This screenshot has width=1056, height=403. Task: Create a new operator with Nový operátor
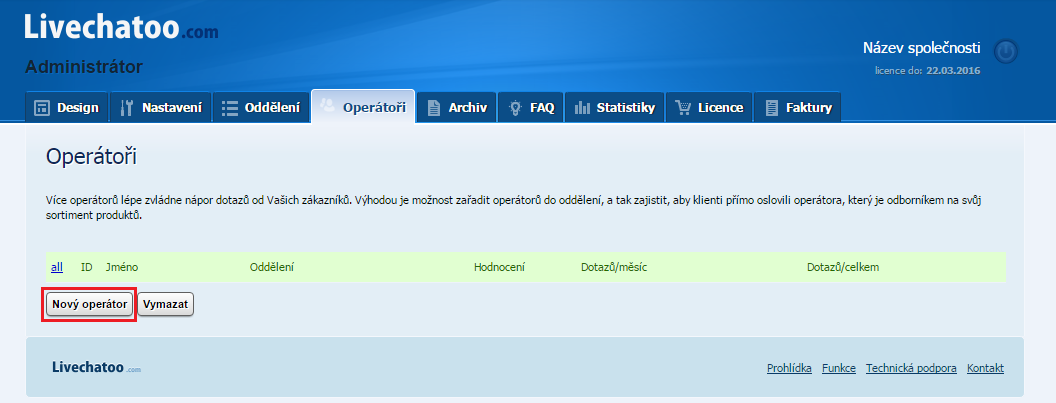[90, 304]
